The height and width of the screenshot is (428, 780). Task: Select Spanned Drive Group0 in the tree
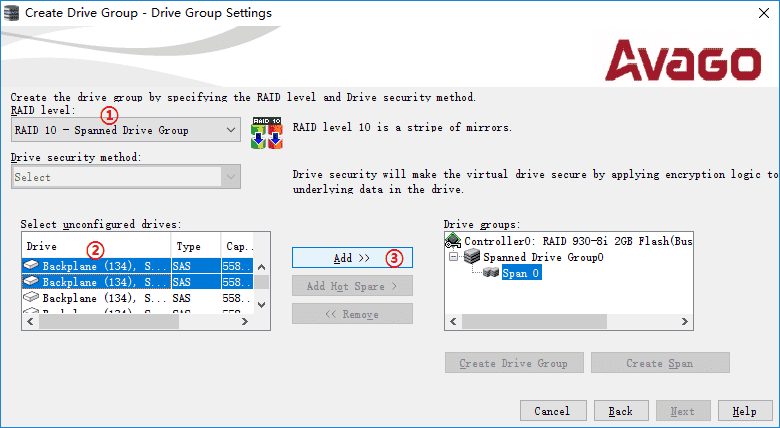(x=543, y=257)
